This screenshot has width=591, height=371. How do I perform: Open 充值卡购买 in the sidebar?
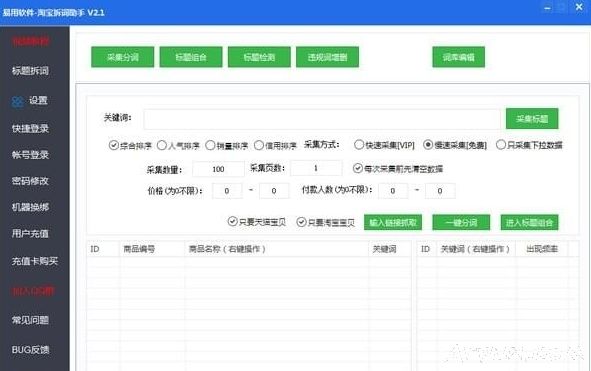[35, 261]
